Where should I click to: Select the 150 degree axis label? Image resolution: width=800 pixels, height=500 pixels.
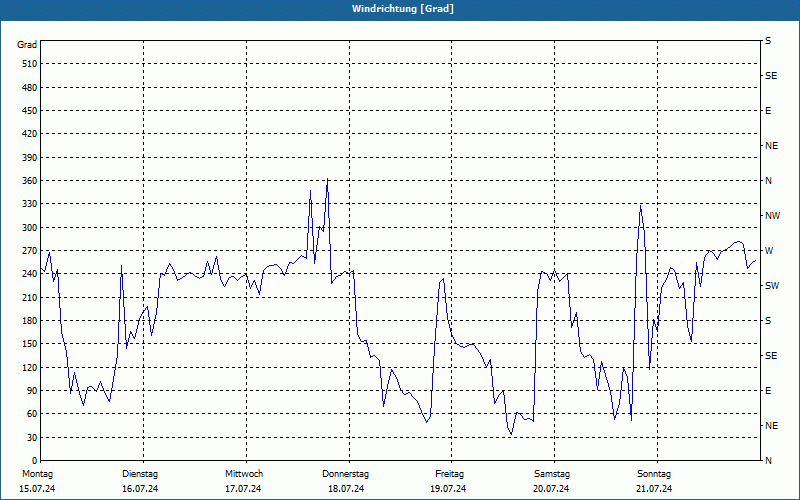coord(30,344)
